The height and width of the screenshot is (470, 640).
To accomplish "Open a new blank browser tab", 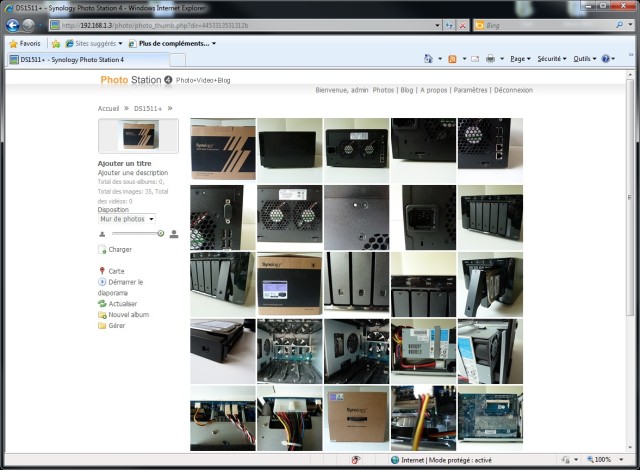I will pyautogui.click(x=177, y=60).
